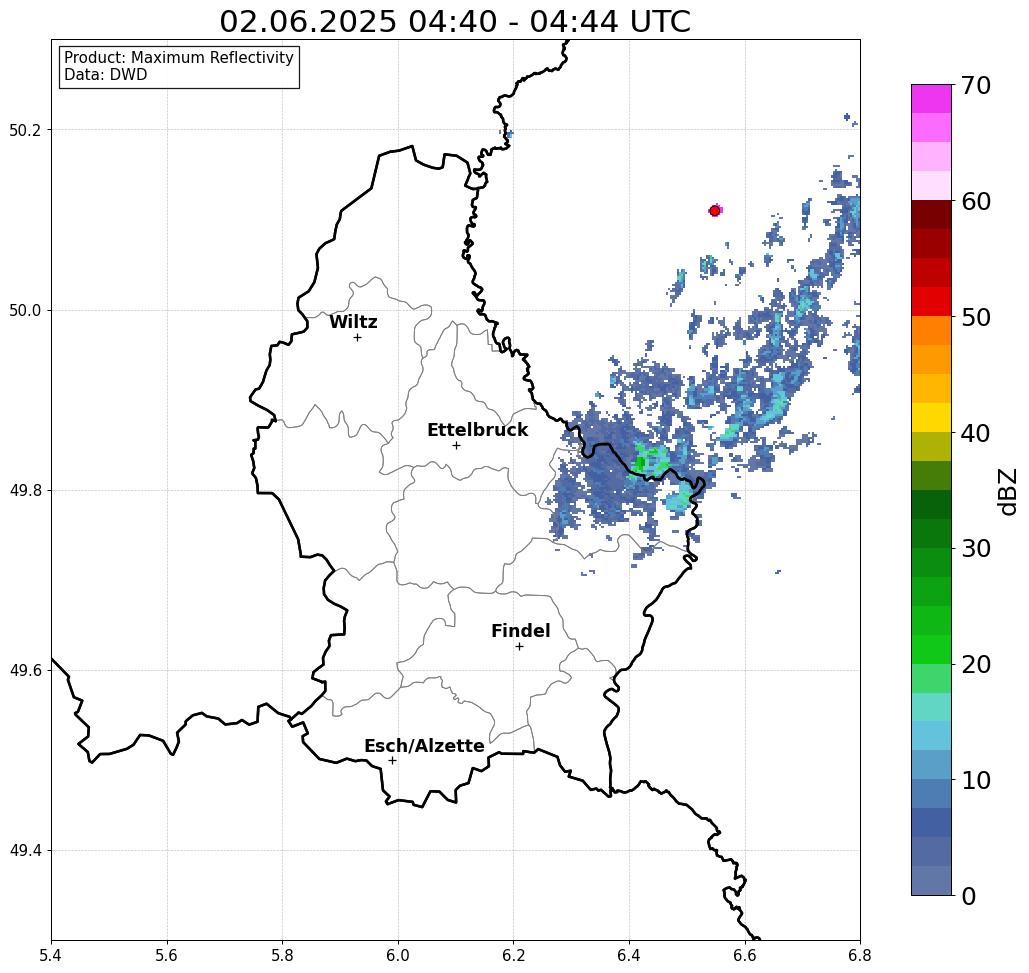Click the latitude label 49.4
Image resolution: width=1029 pixels, height=973 pixels.
[x=25, y=851]
